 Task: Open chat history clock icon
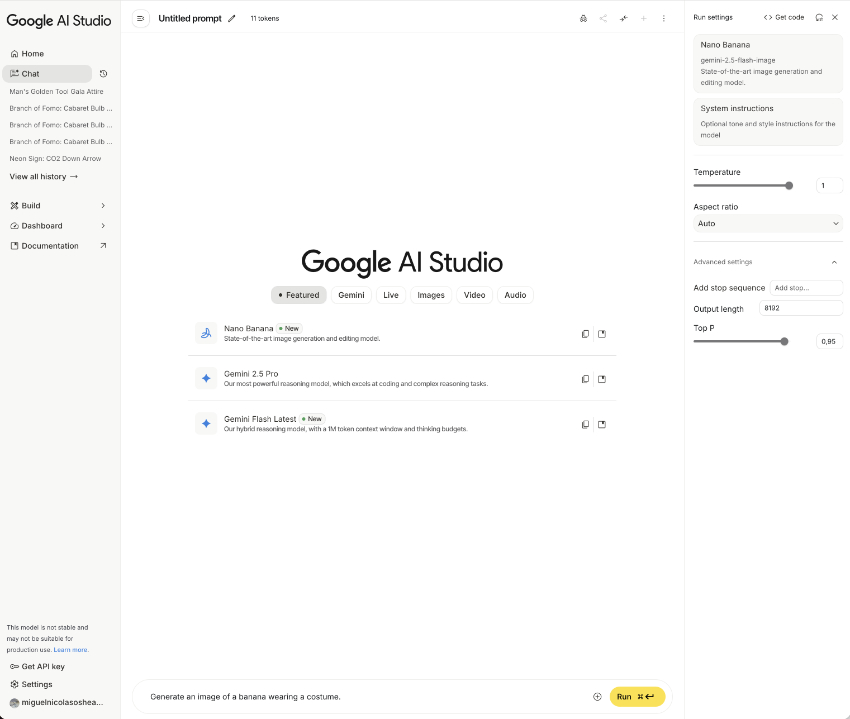pos(103,74)
